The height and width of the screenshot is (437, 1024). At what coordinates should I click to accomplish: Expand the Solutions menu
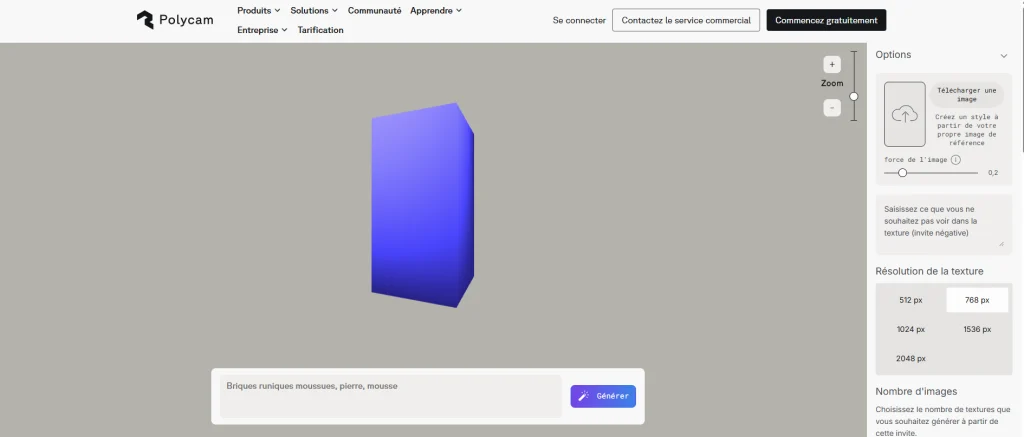coord(314,11)
